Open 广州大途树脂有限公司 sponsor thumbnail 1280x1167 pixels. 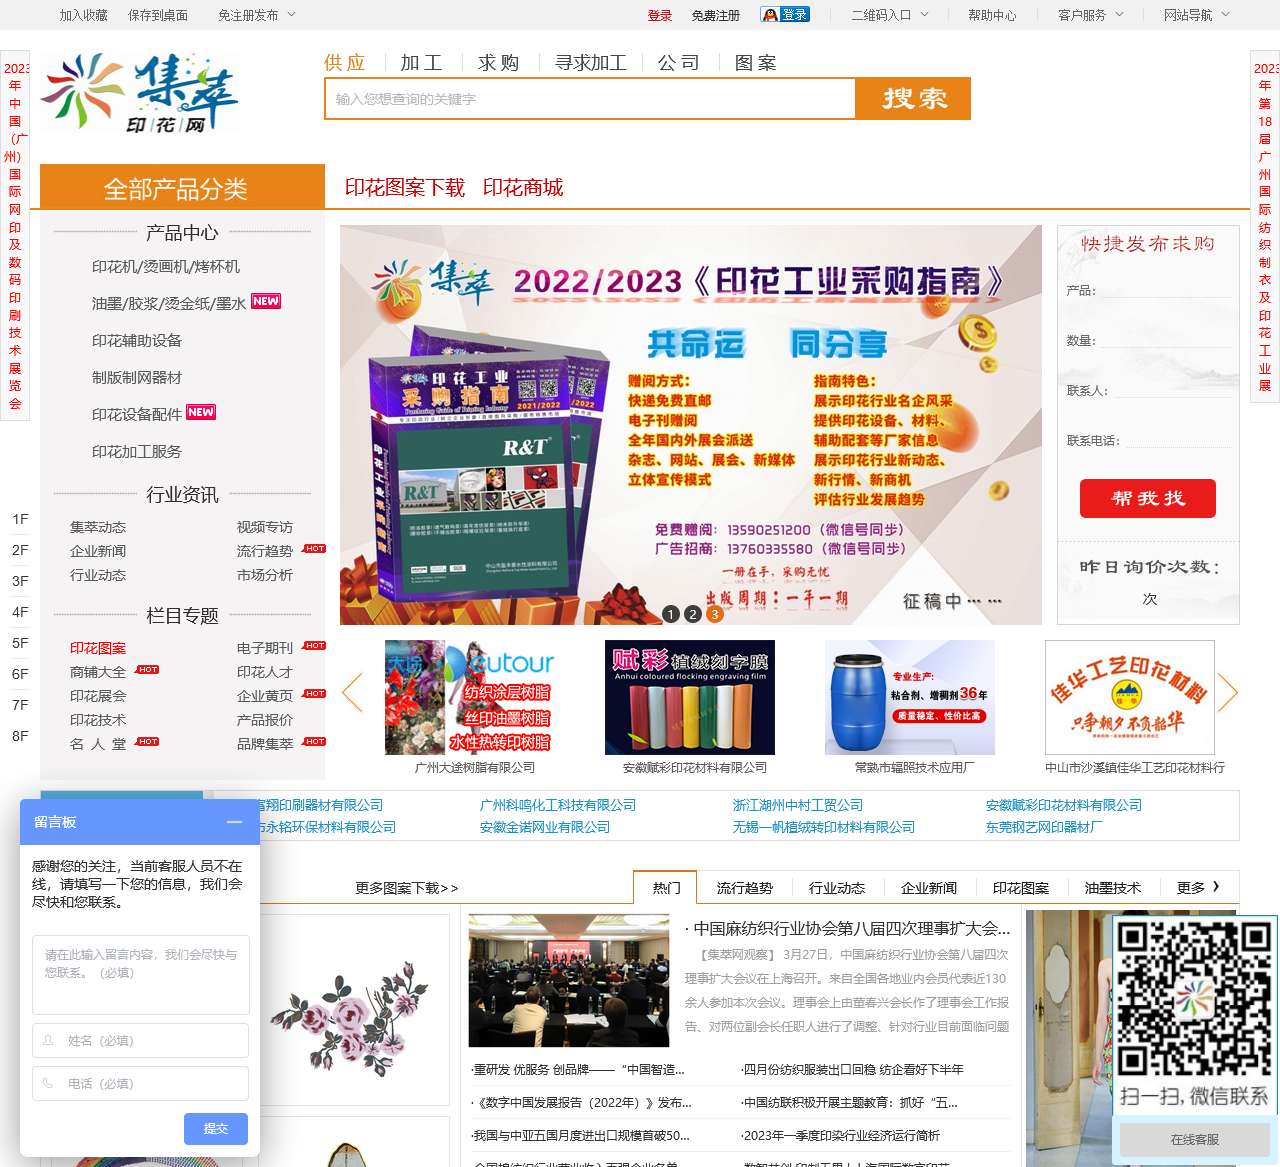click(x=470, y=697)
